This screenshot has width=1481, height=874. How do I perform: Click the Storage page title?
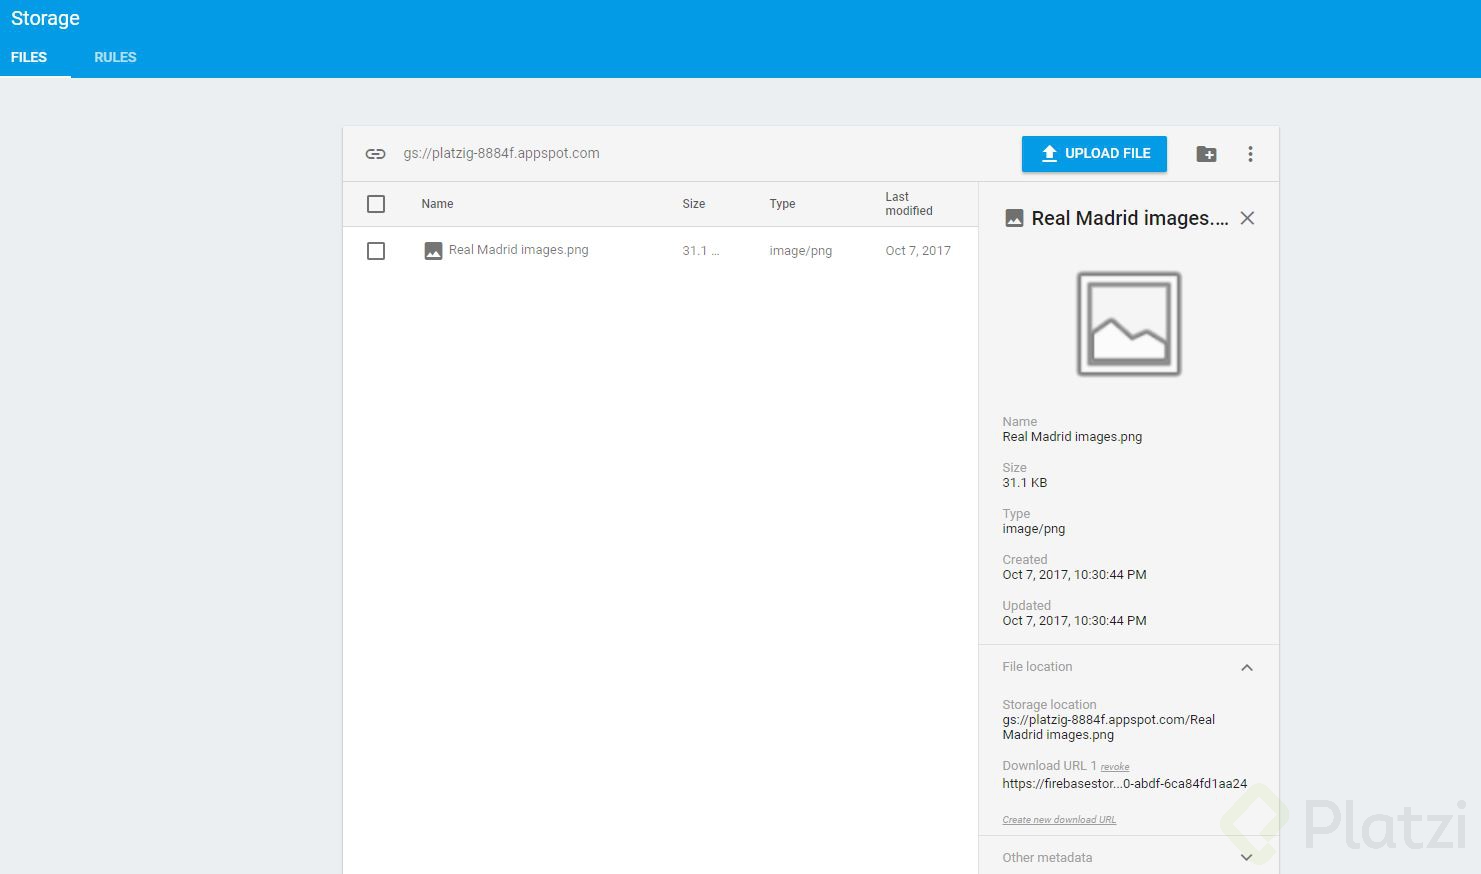point(45,18)
